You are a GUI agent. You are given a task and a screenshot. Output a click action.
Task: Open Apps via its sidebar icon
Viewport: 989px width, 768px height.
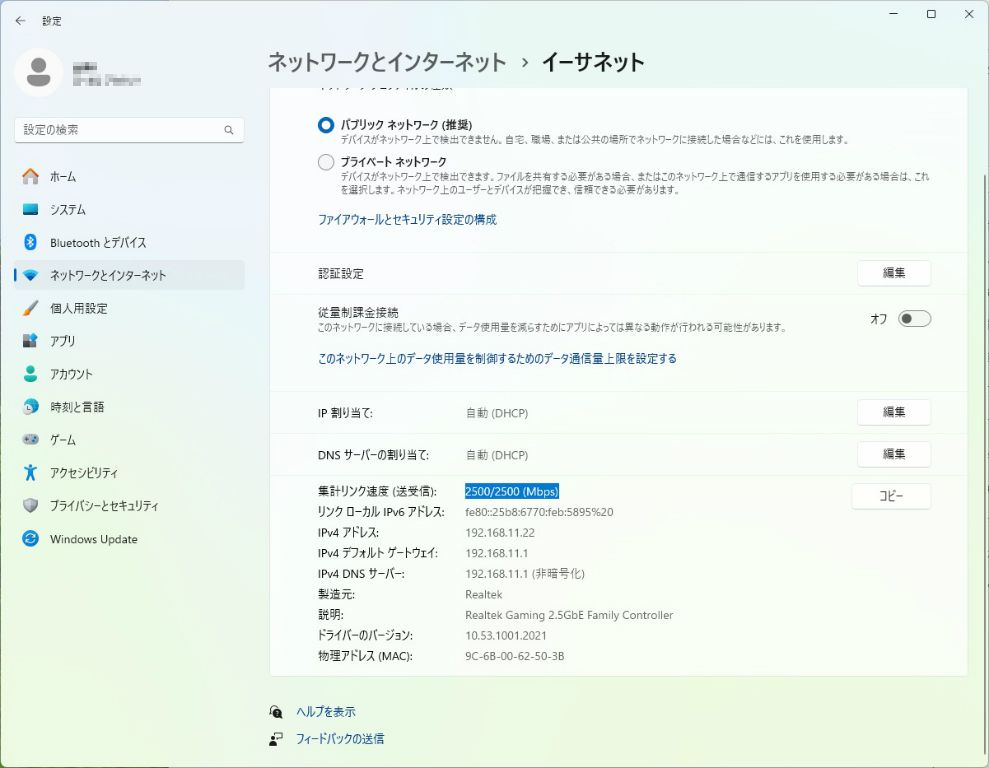(30, 341)
